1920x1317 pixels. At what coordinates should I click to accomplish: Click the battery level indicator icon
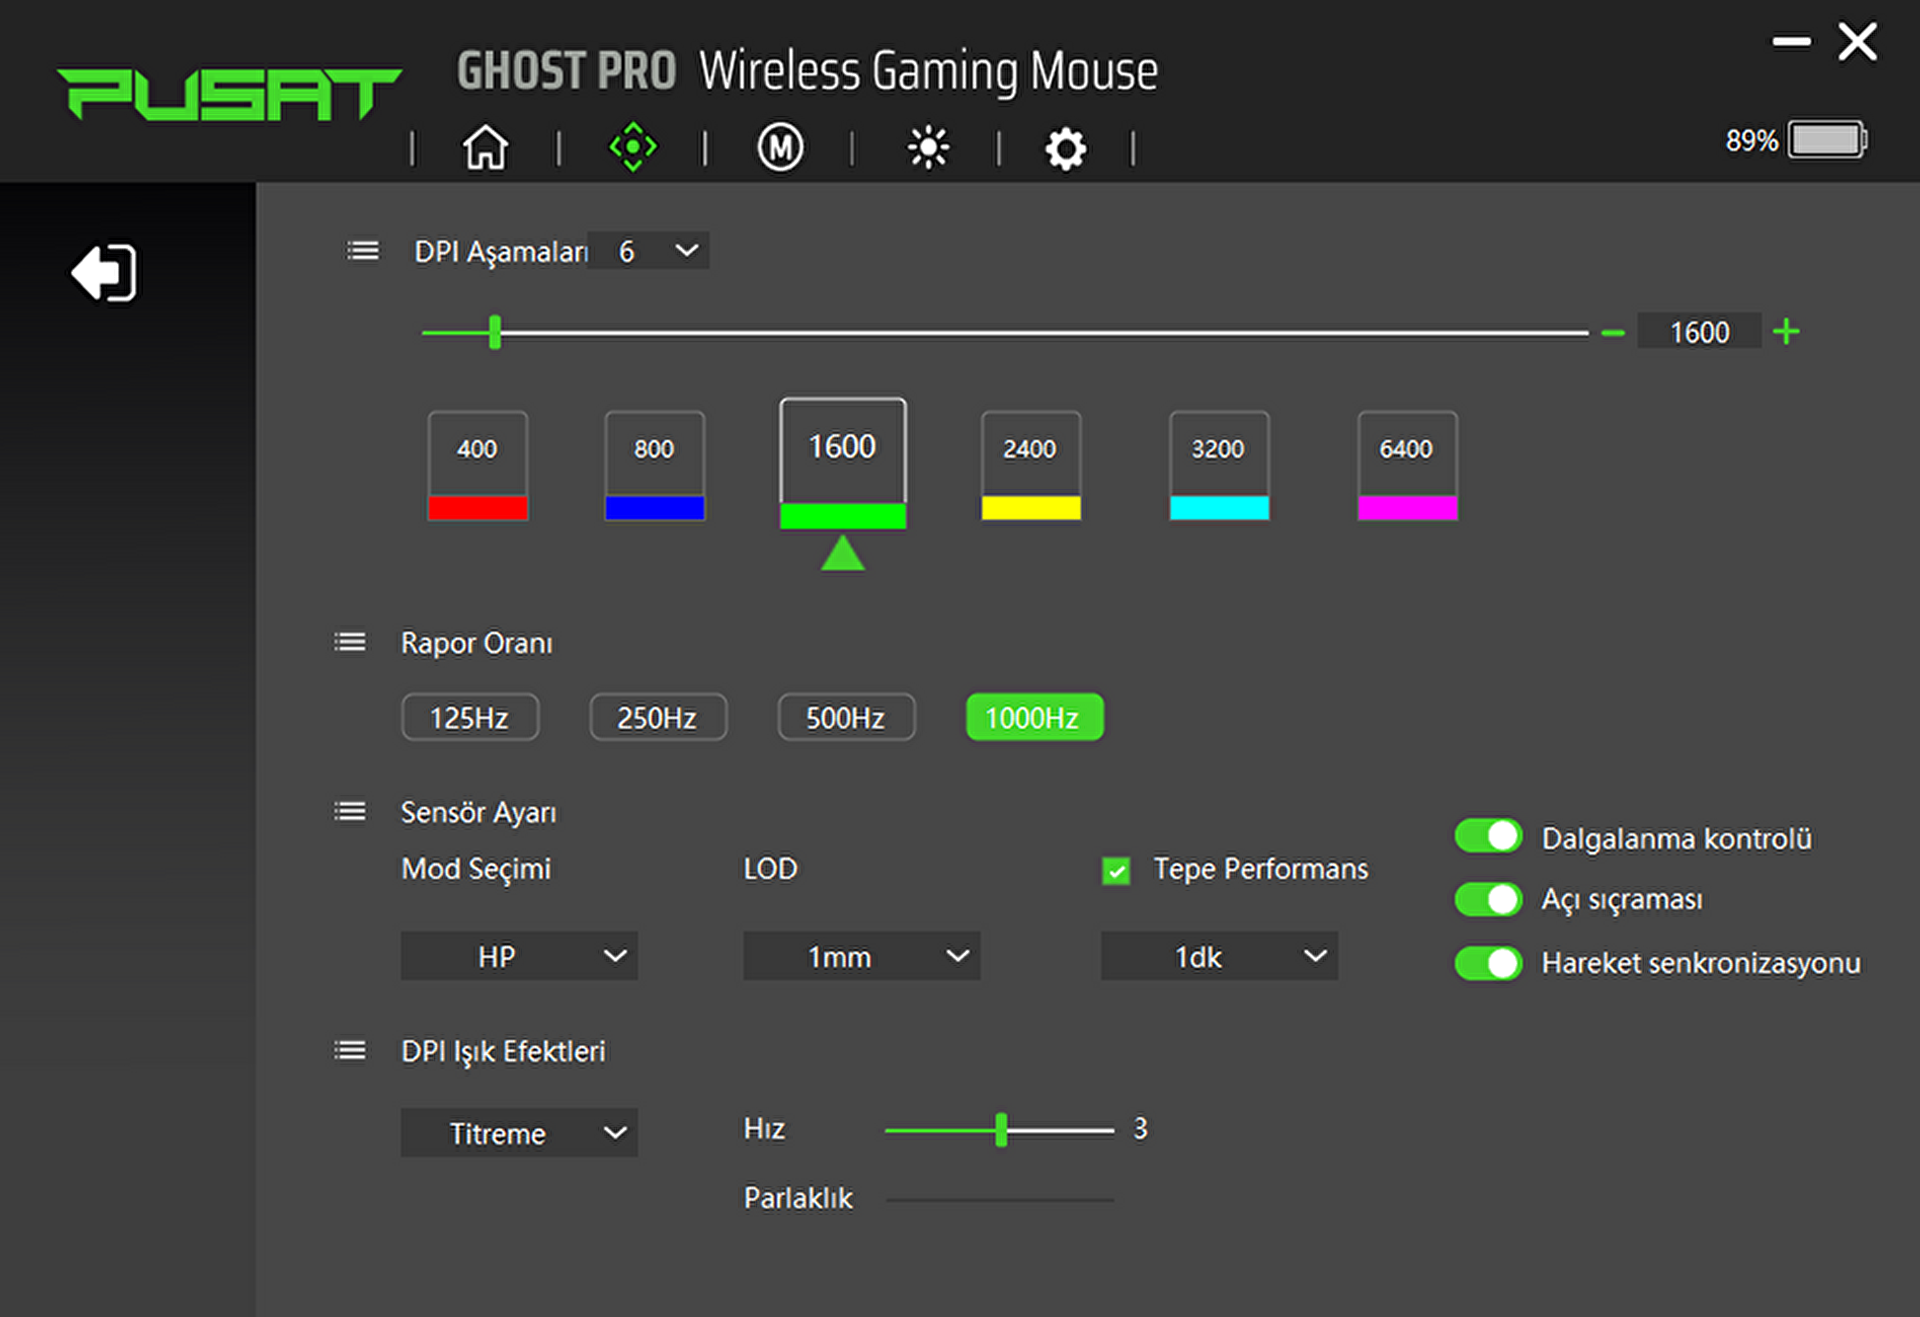(x=1827, y=140)
